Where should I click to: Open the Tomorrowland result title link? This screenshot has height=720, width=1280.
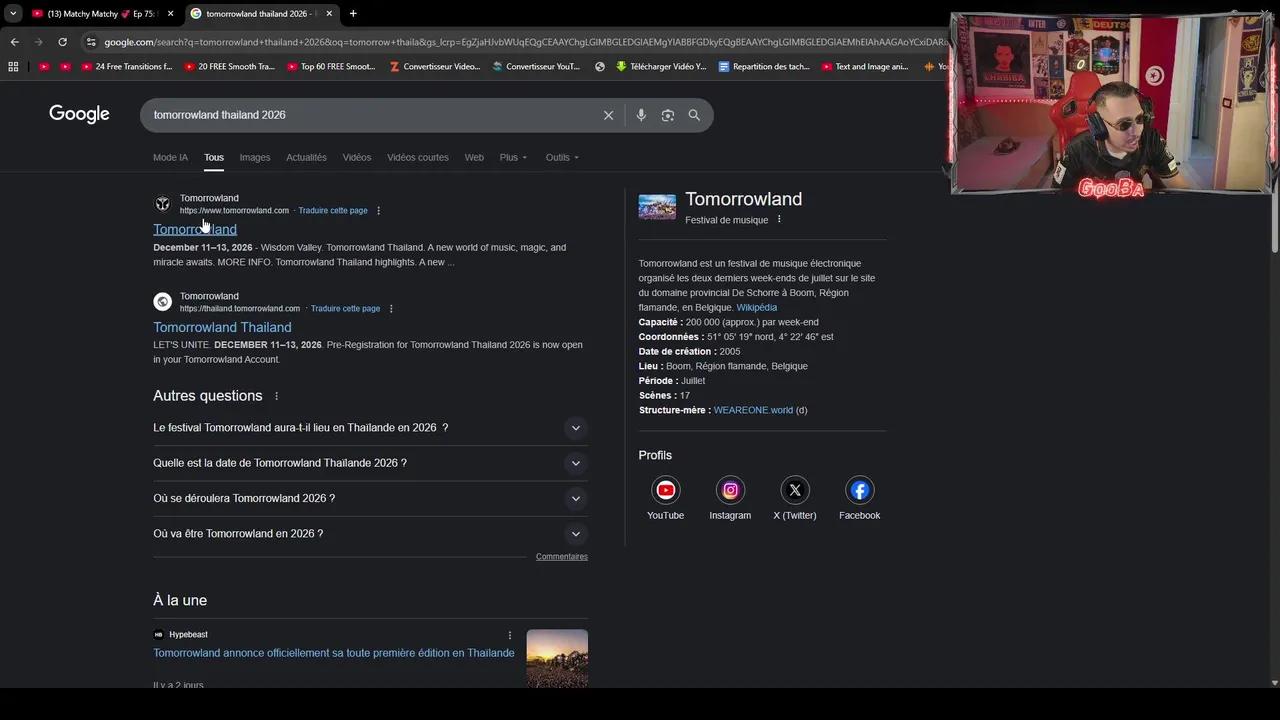pyautogui.click(x=195, y=229)
